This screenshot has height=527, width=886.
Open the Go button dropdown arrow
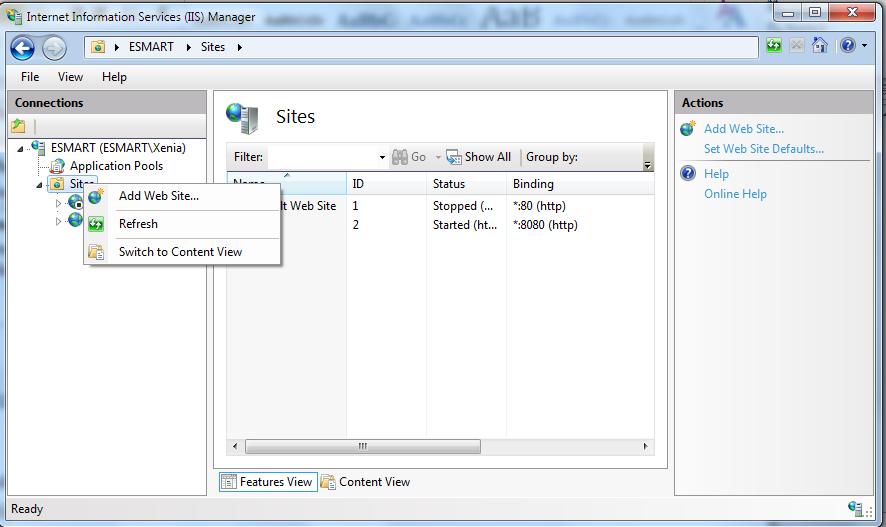[x=438, y=157]
